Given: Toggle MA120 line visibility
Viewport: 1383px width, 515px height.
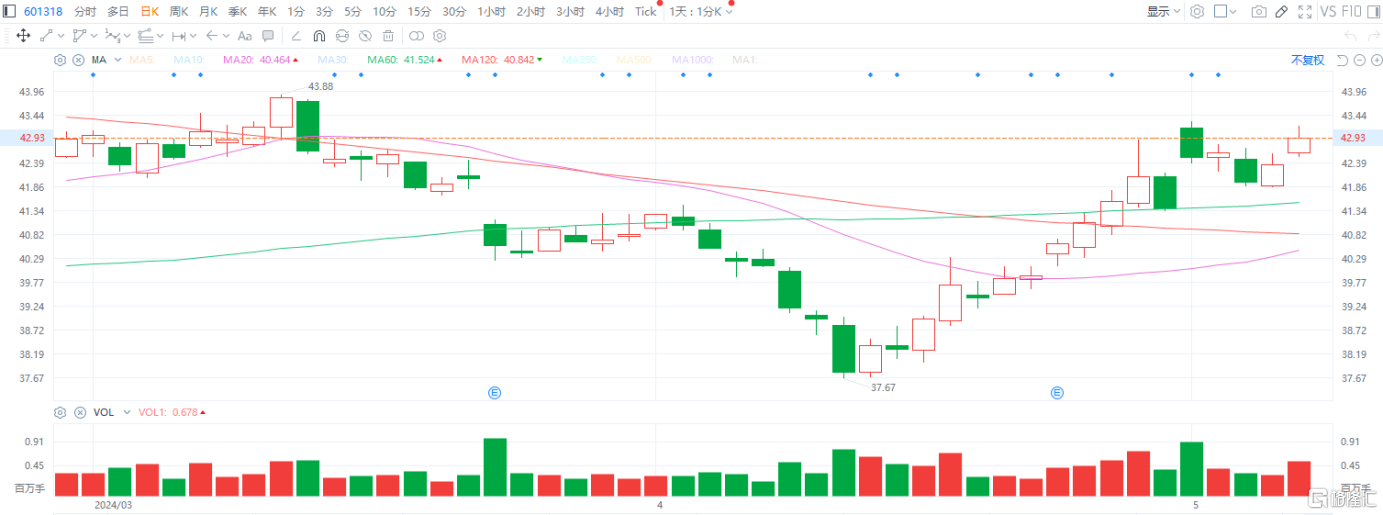Looking at the screenshot, I should pos(502,60).
